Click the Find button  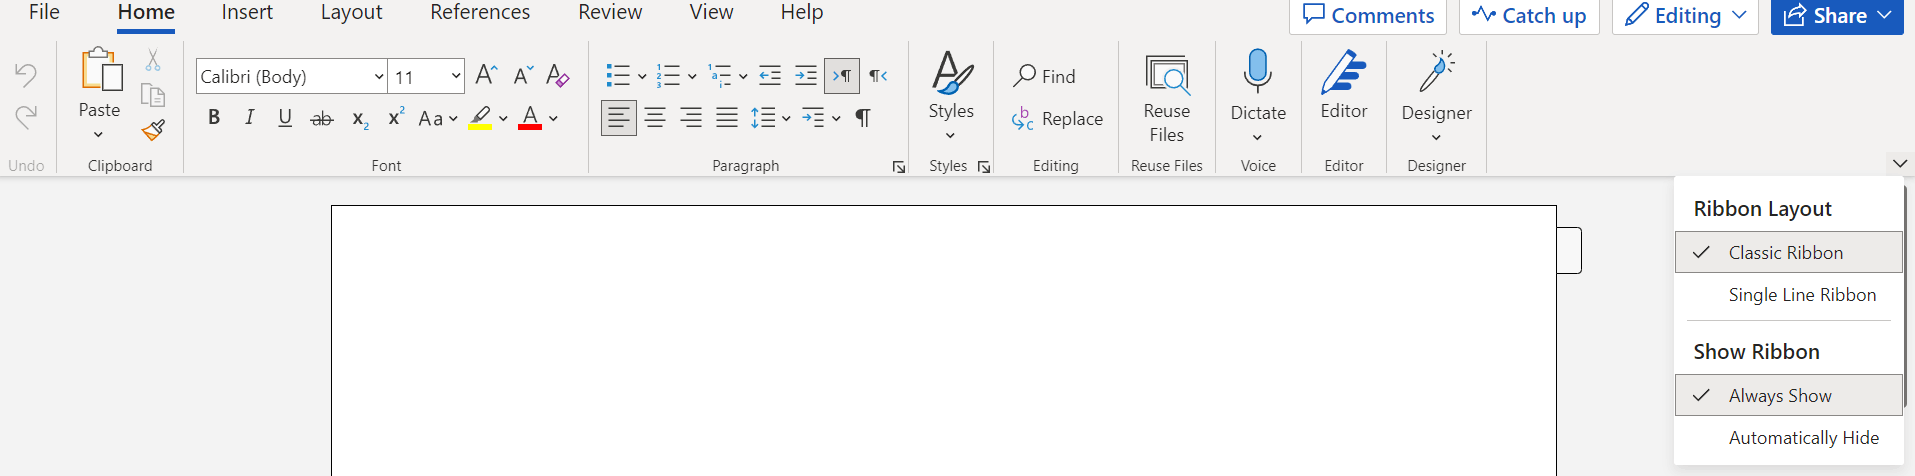click(1045, 76)
